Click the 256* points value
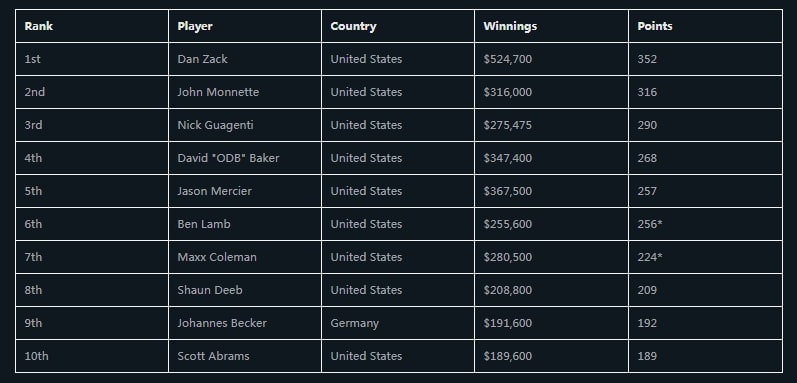The height and width of the screenshot is (383, 797). click(x=650, y=224)
